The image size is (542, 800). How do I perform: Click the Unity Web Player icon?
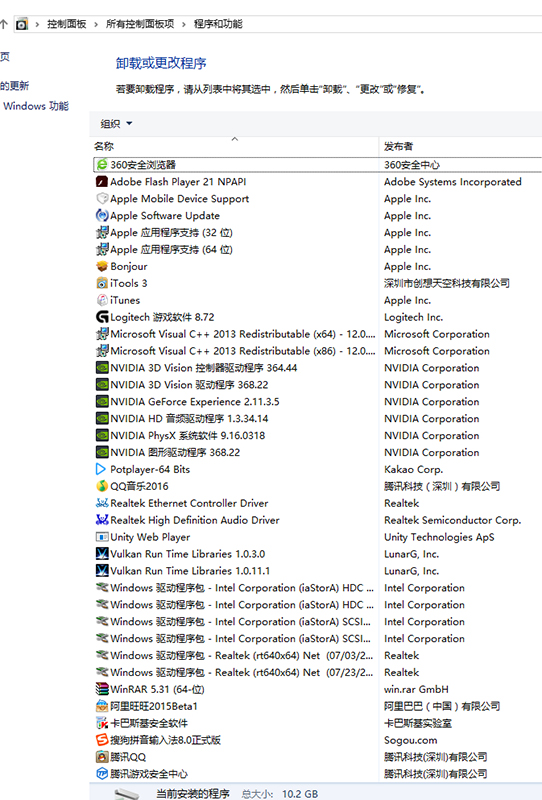[x=102, y=537]
